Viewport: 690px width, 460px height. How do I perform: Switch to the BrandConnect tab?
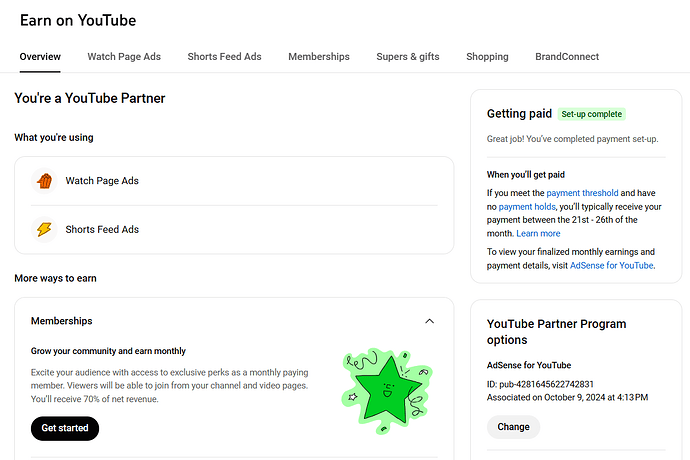click(567, 57)
